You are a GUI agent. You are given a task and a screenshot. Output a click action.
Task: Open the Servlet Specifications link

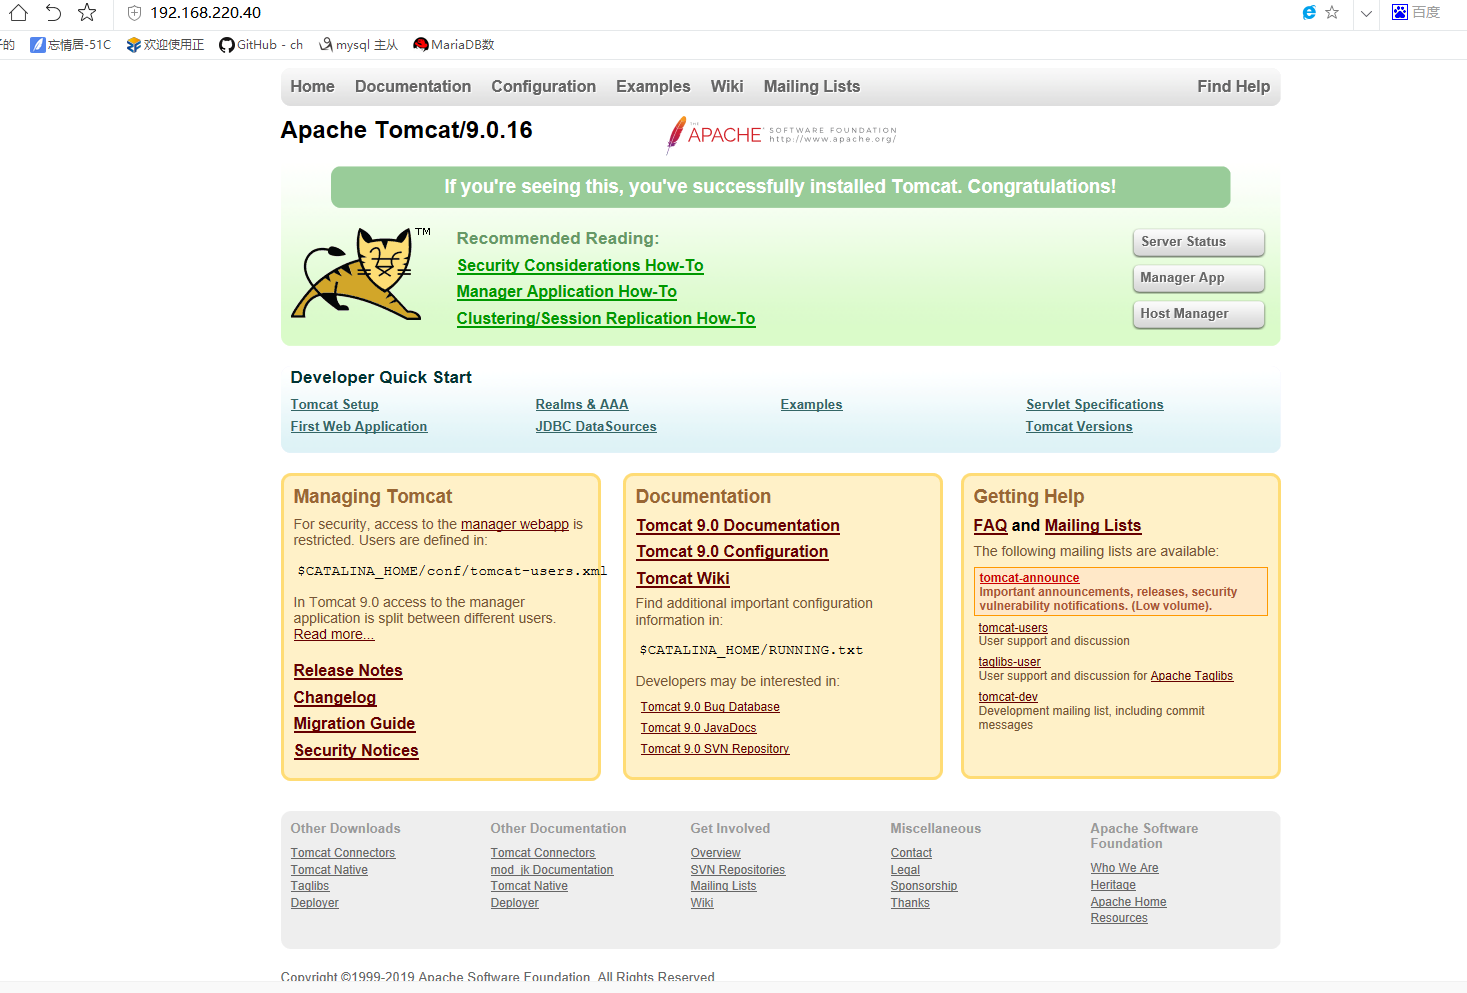pyautogui.click(x=1095, y=405)
